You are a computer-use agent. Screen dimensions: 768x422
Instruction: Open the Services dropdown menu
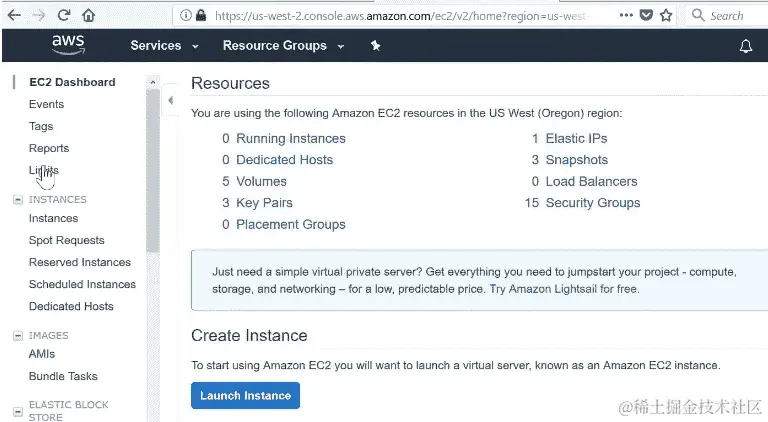165,46
